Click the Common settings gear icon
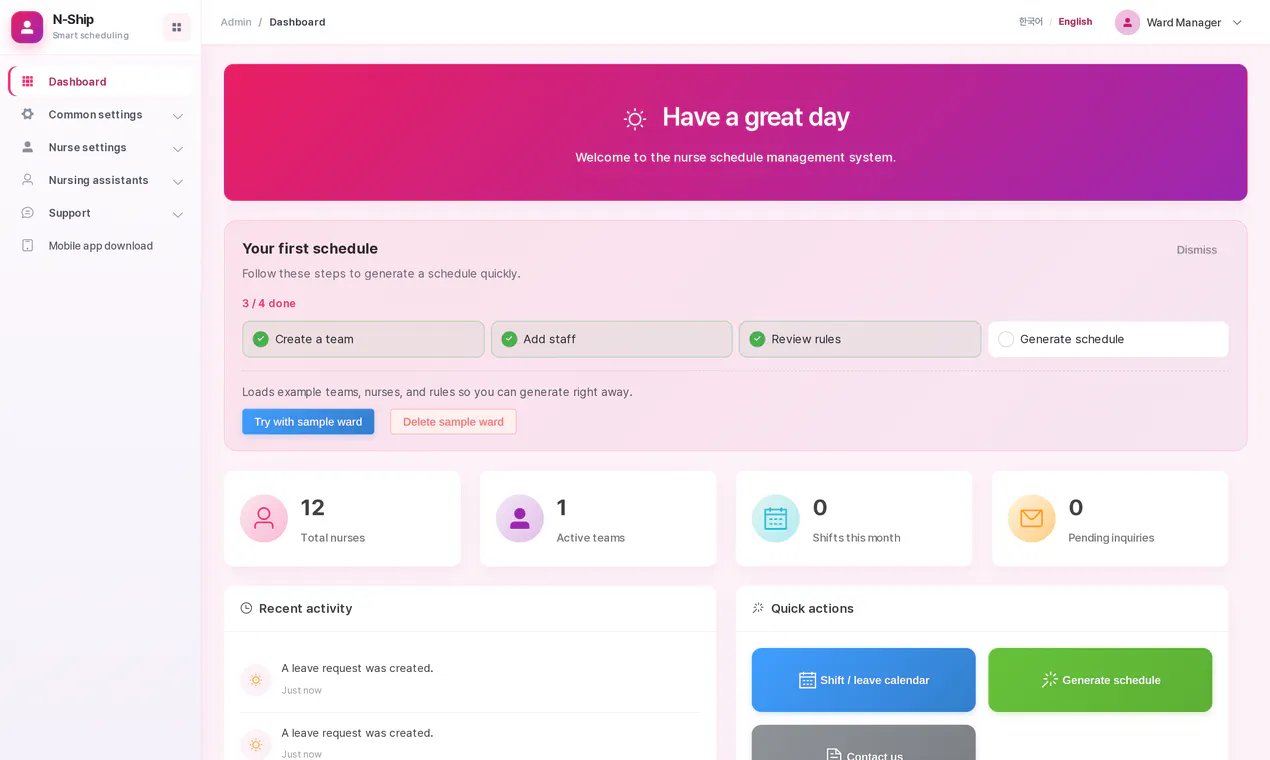 tap(28, 115)
